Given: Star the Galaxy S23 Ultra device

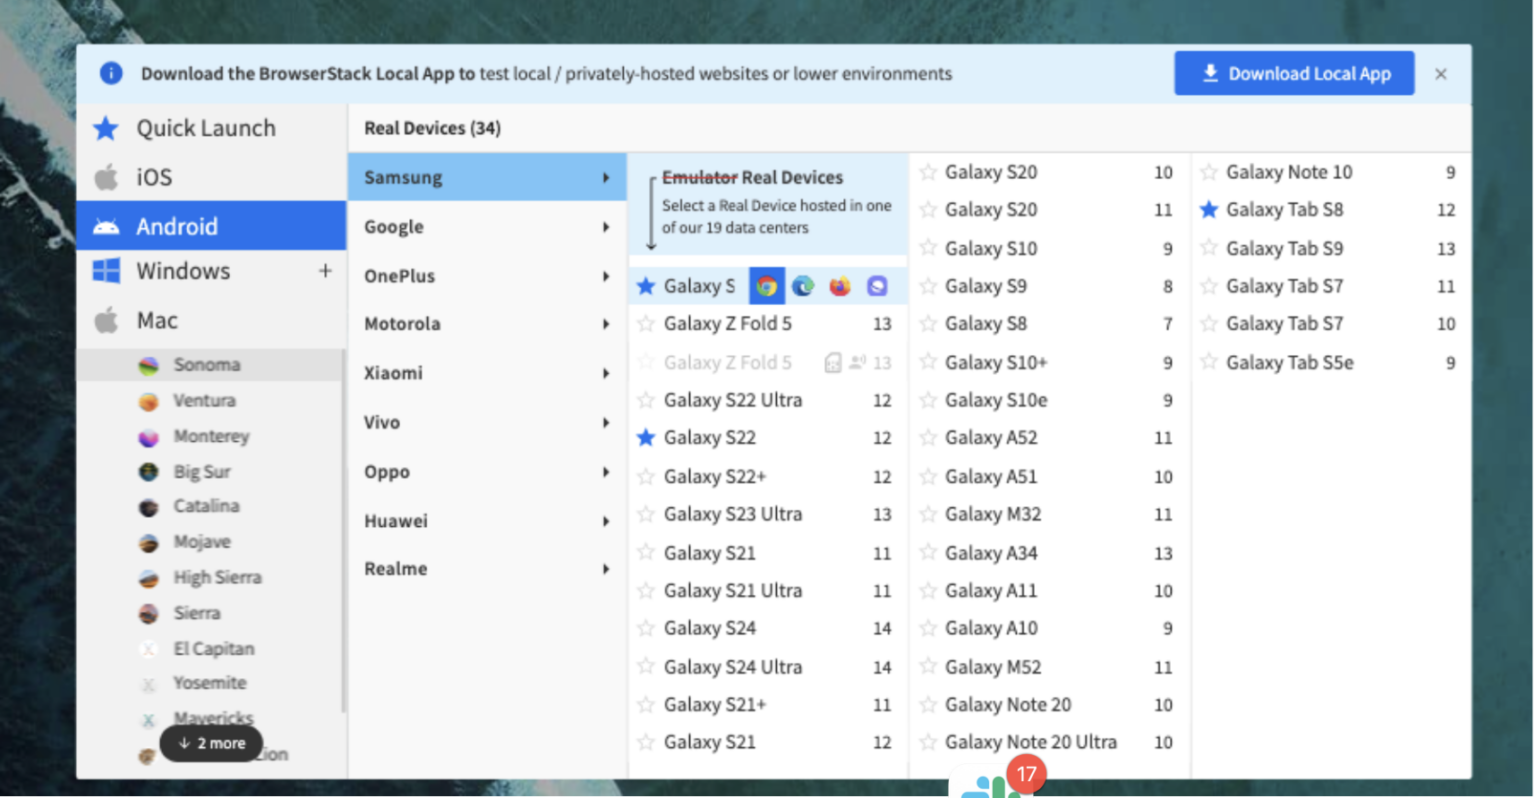Looking at the screenshot, I should [646, 514].
